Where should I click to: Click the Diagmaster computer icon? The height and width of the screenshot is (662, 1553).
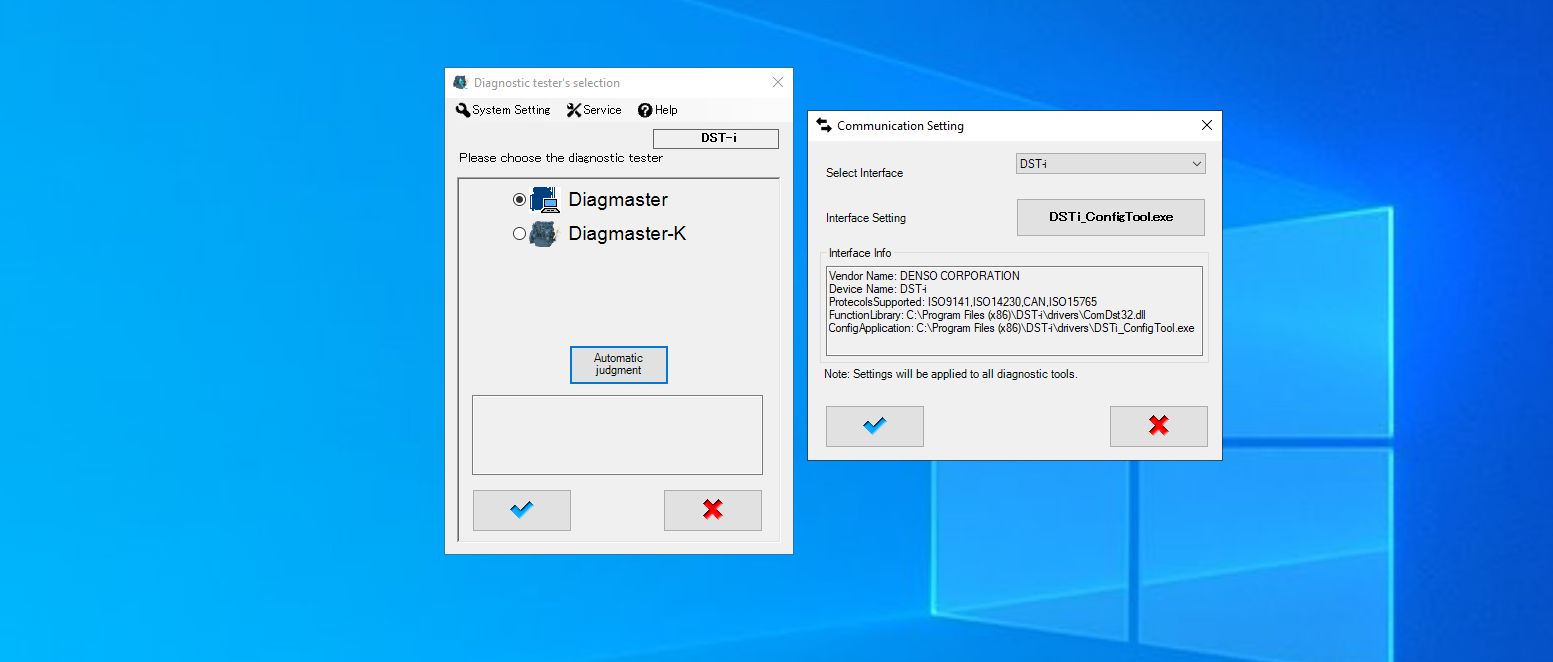(546, 199)
